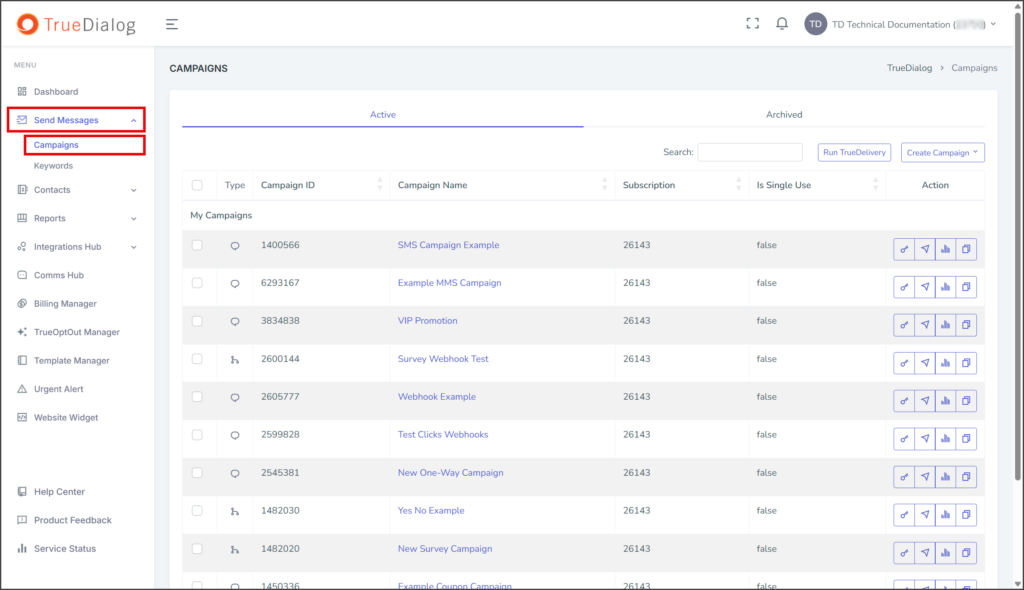Open the Billing Manager

click(65, 304)
